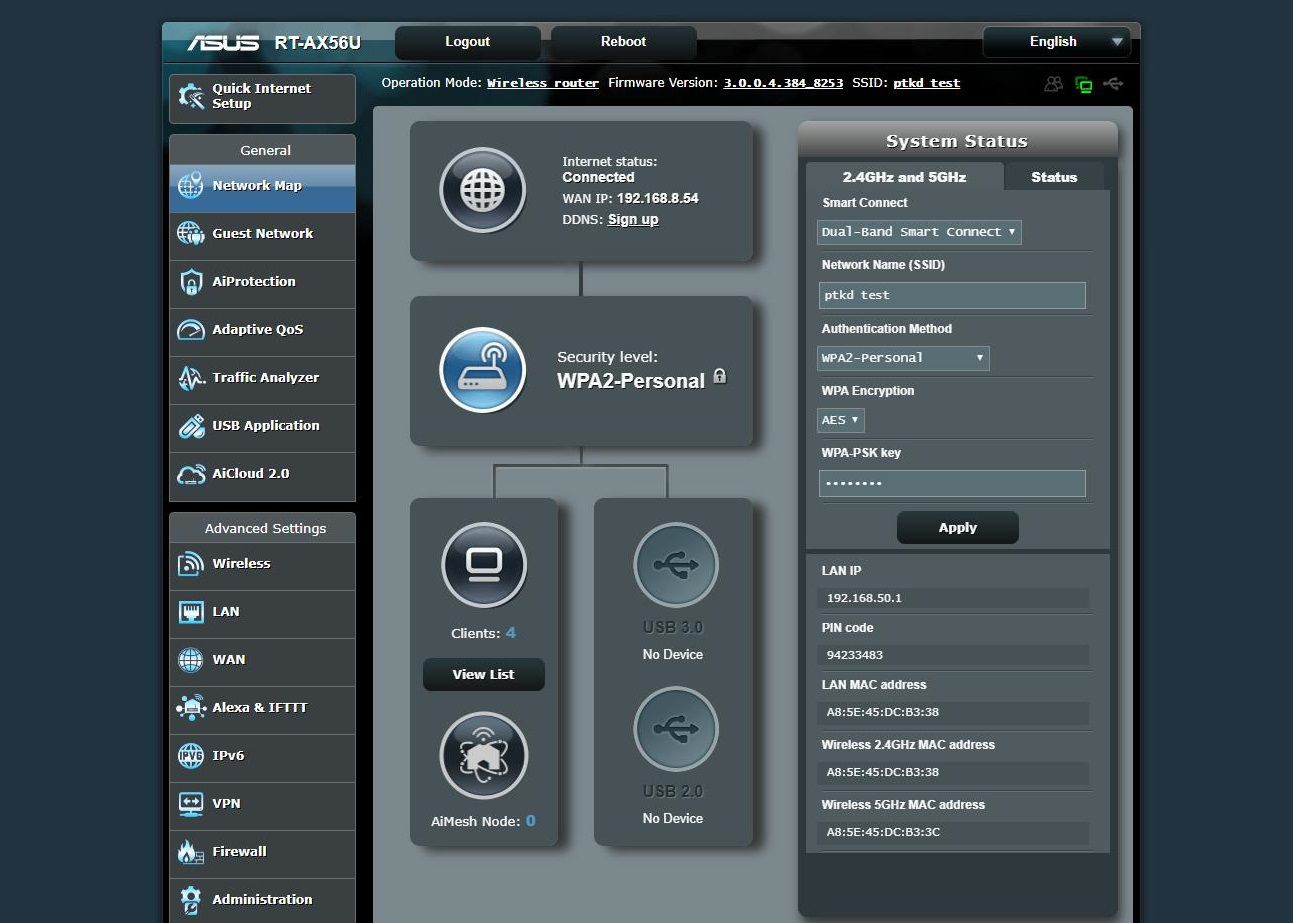Viewport: 1293px width, 923px height.
Task: Click the Wireless router operation mode link
Action: [x=543, y=83]
